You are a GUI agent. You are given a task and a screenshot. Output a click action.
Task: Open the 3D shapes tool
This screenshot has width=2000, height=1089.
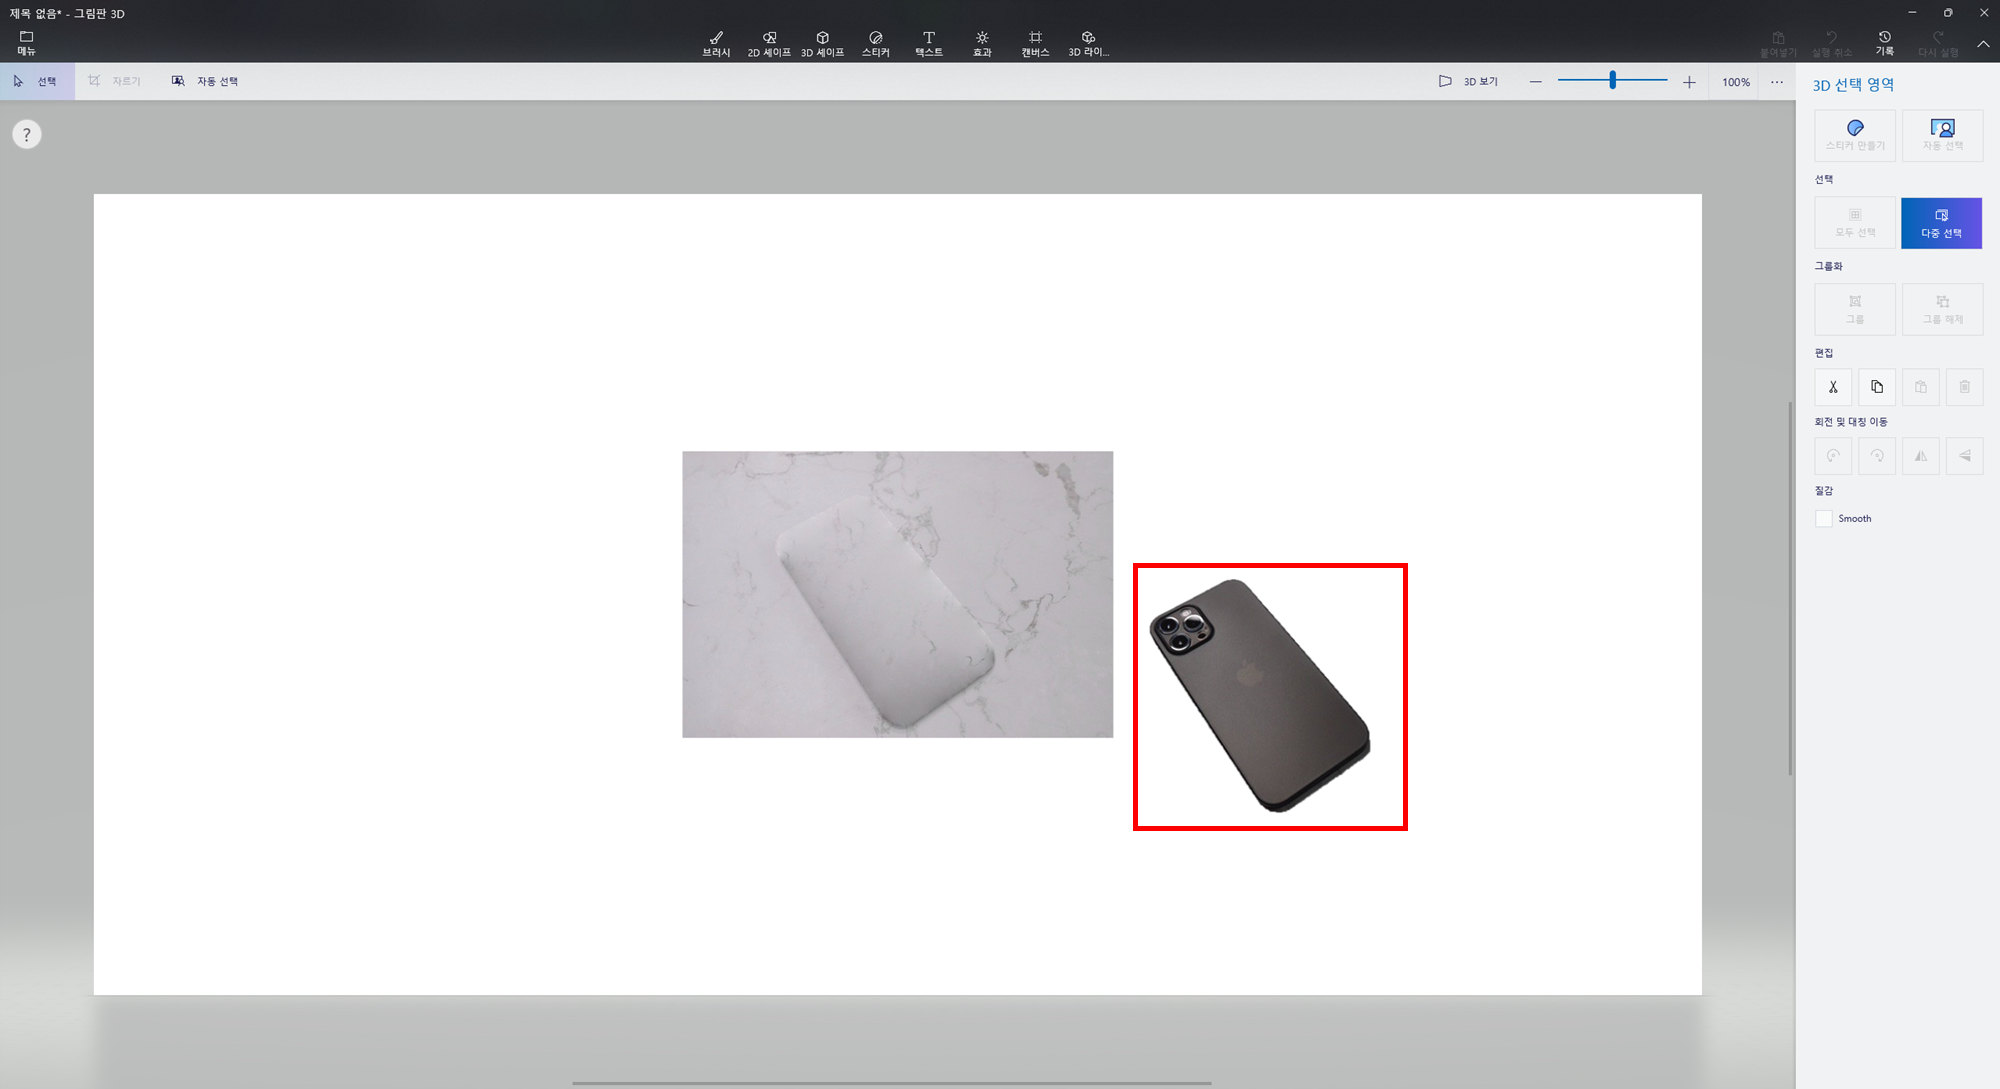coord(822,43)
